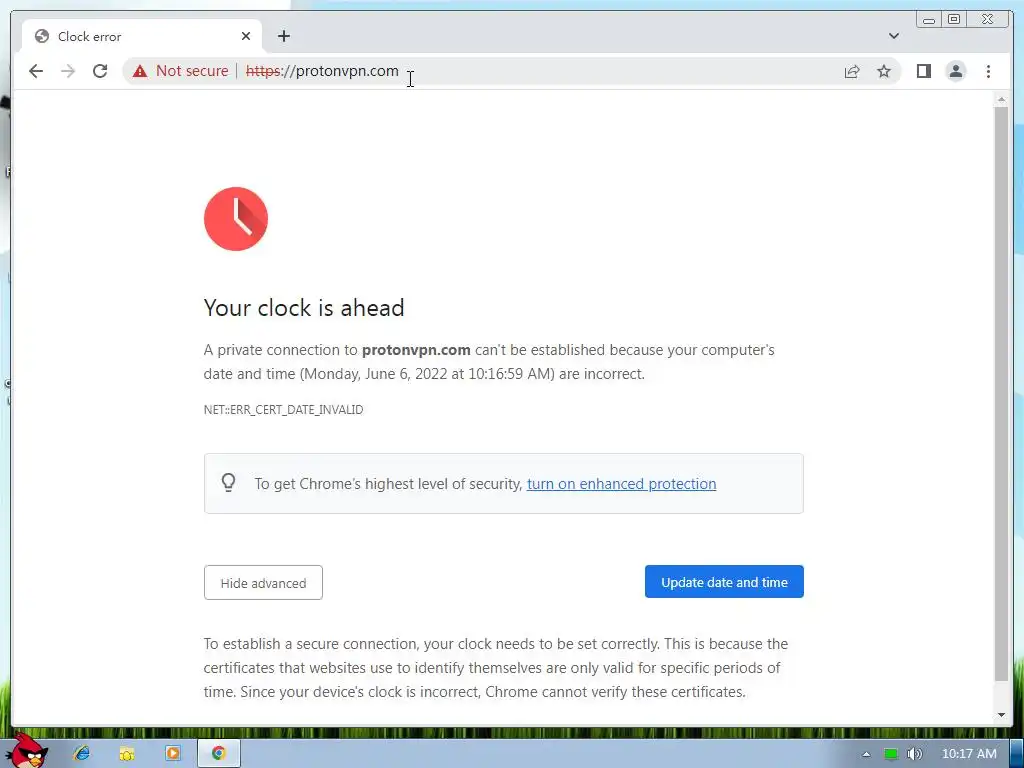Open the media player taskbar icon
The height and width of the screenshot is (768, 1024).
pos(172,754)
